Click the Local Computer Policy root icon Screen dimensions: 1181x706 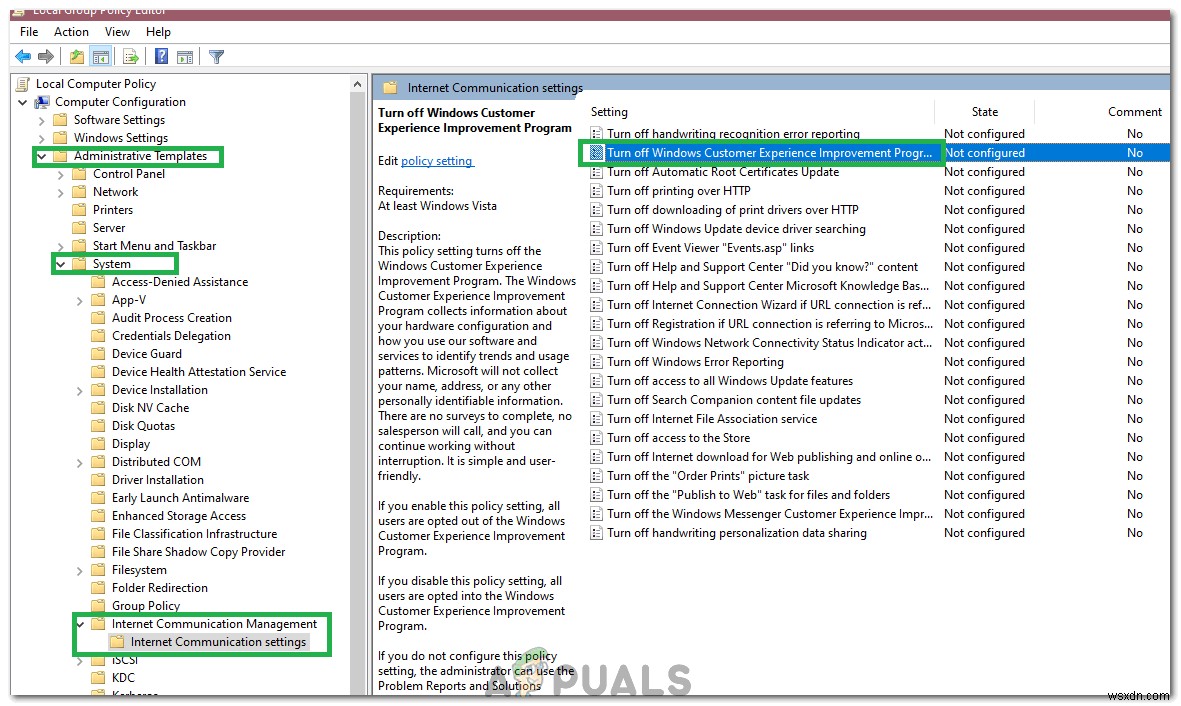[x=23, y=84]
